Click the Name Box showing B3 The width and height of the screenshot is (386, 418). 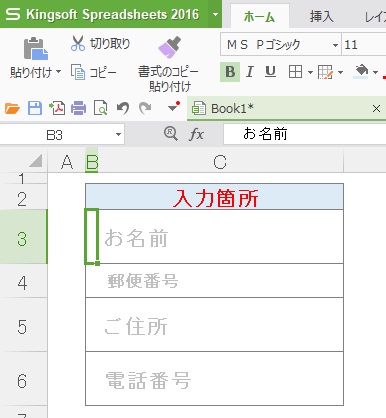(55, 135)
